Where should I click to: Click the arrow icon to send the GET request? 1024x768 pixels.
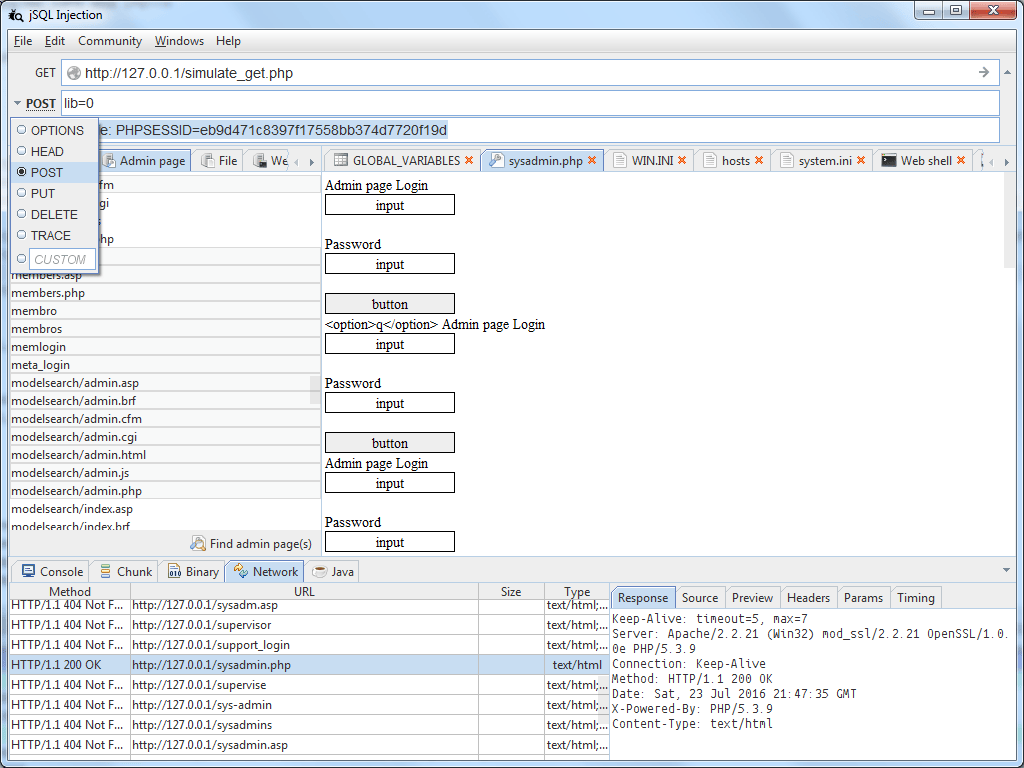(982, 72)
